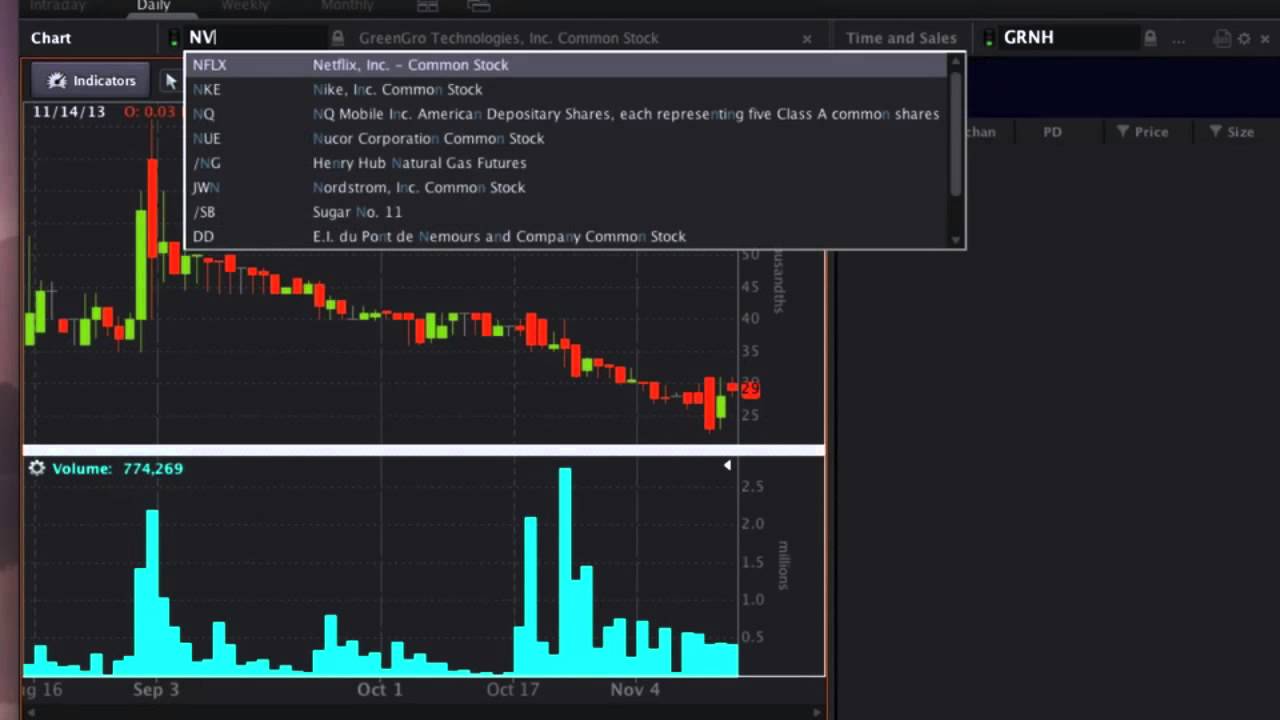Image resolution: width=1280 pixels, height=720 pixels.
Task: Switch to the Monthly tab
Action: click(346, 6)
